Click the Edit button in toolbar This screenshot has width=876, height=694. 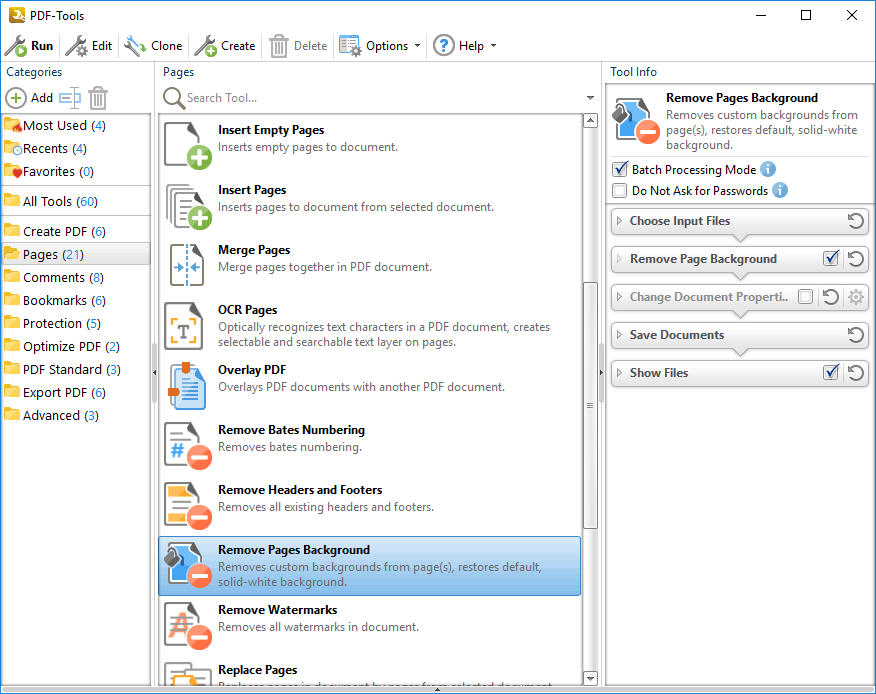89,46
